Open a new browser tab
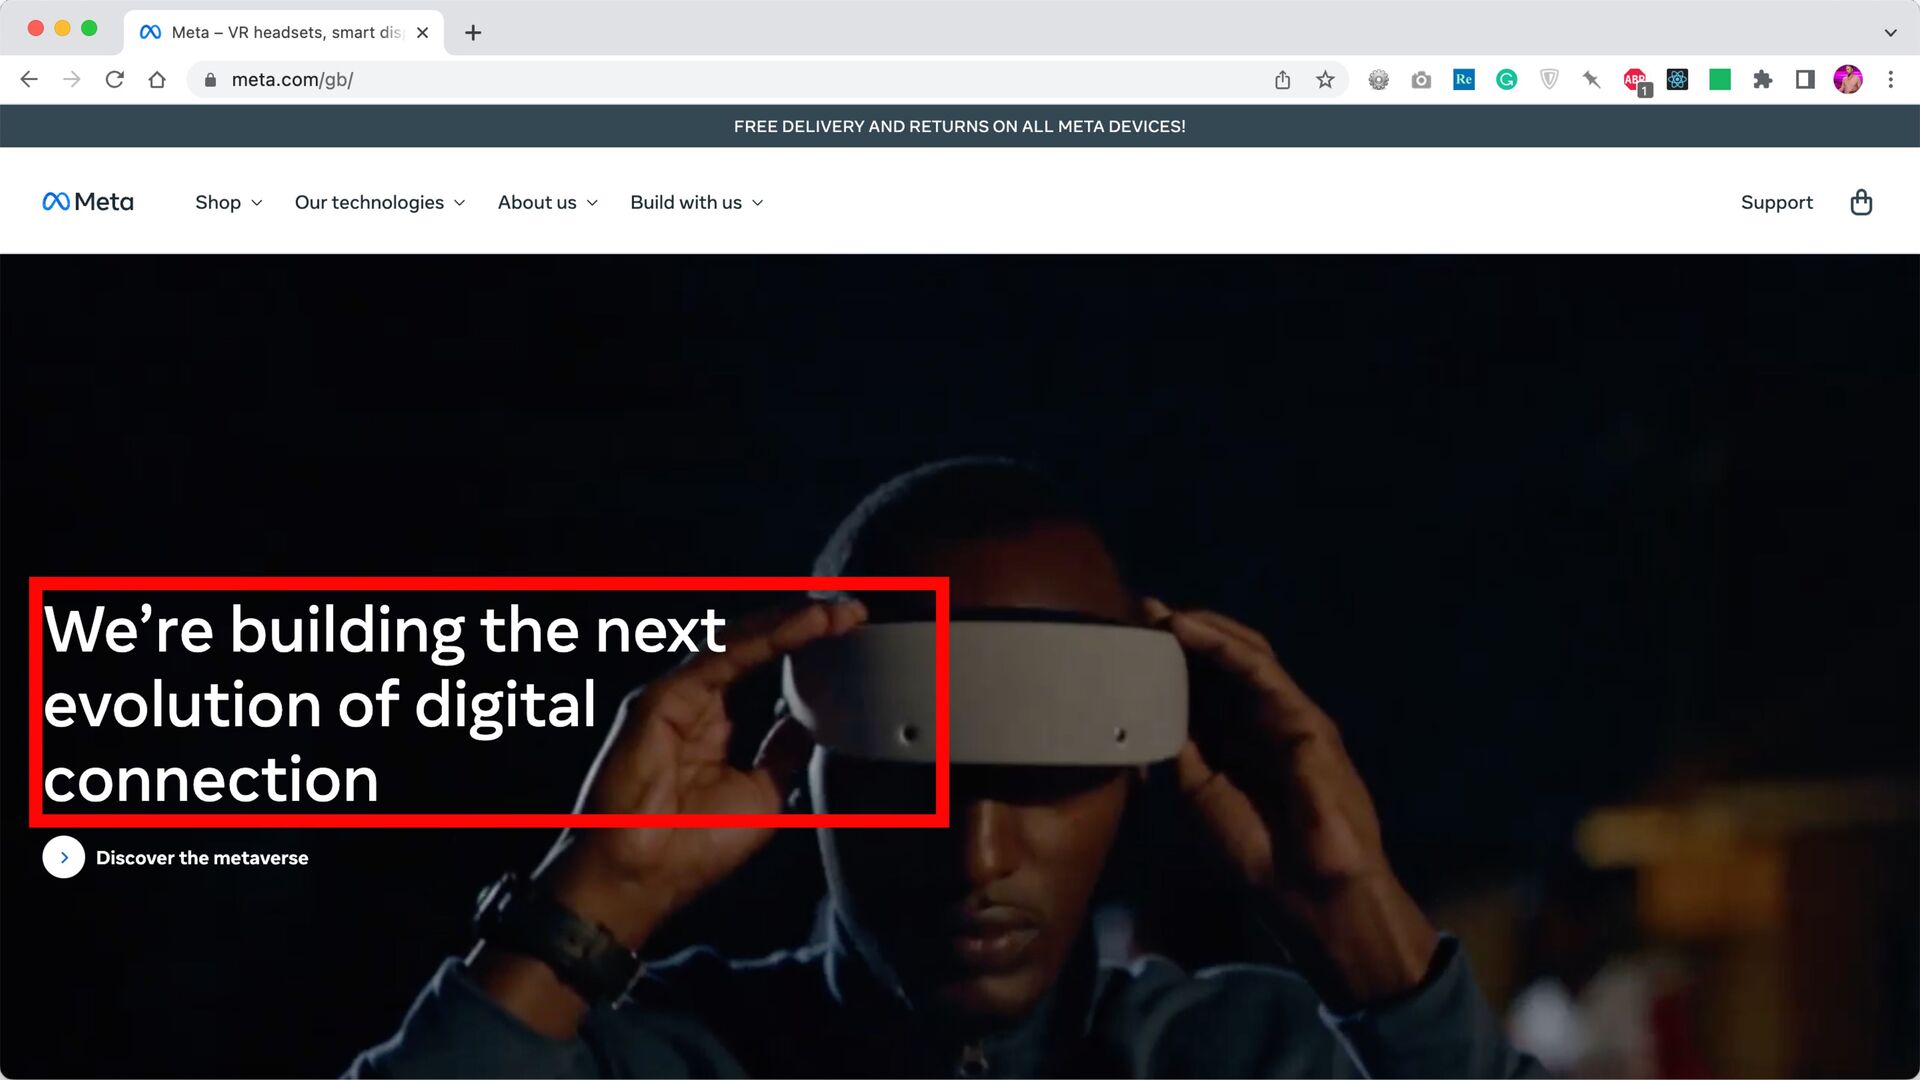 tap(473, 33)
